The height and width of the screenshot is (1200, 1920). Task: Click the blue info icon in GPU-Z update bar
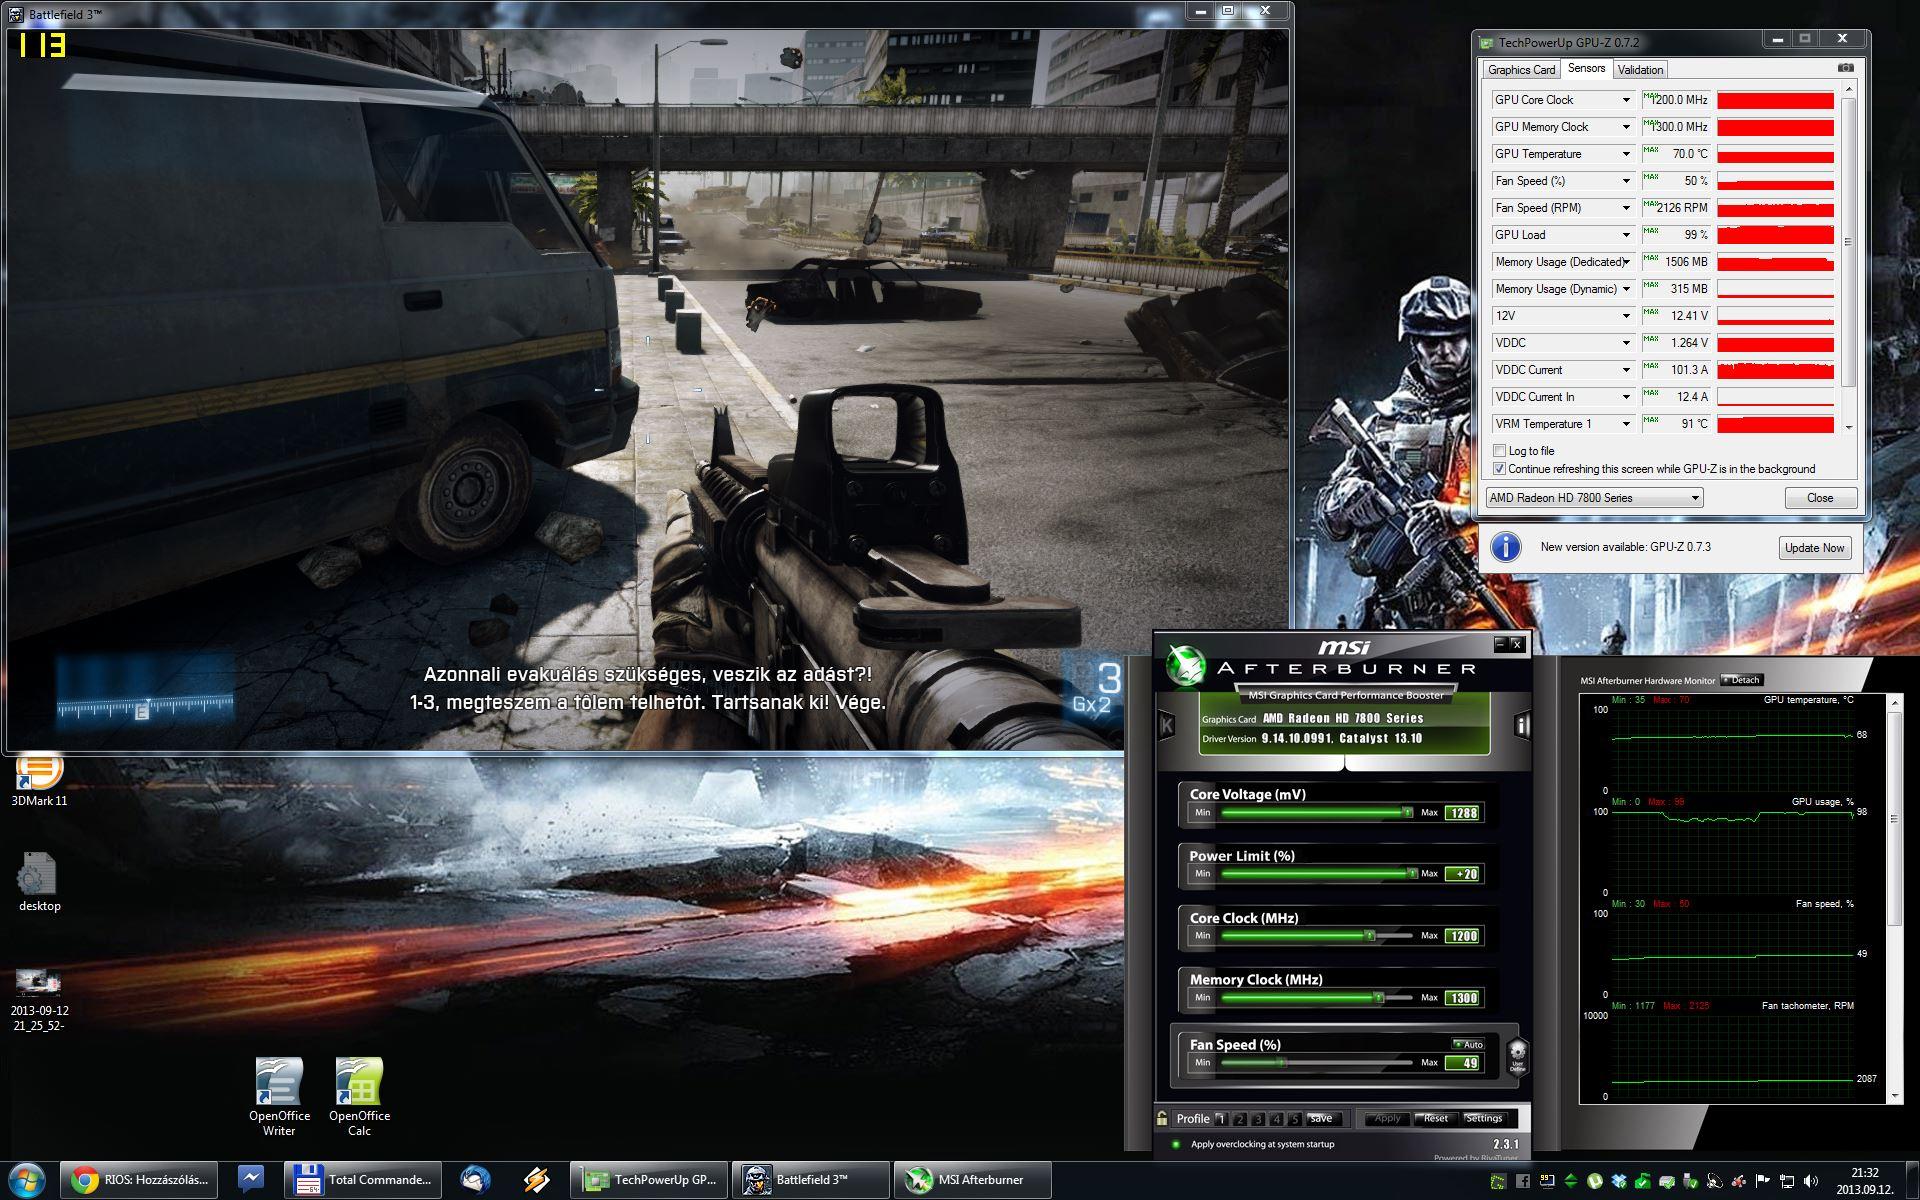[1506, 547]
